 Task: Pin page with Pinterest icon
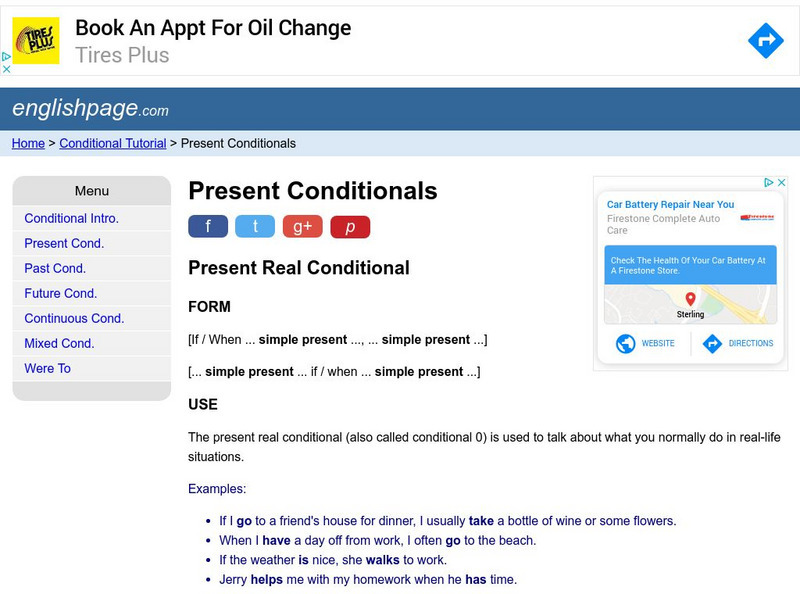click(350, 227)
